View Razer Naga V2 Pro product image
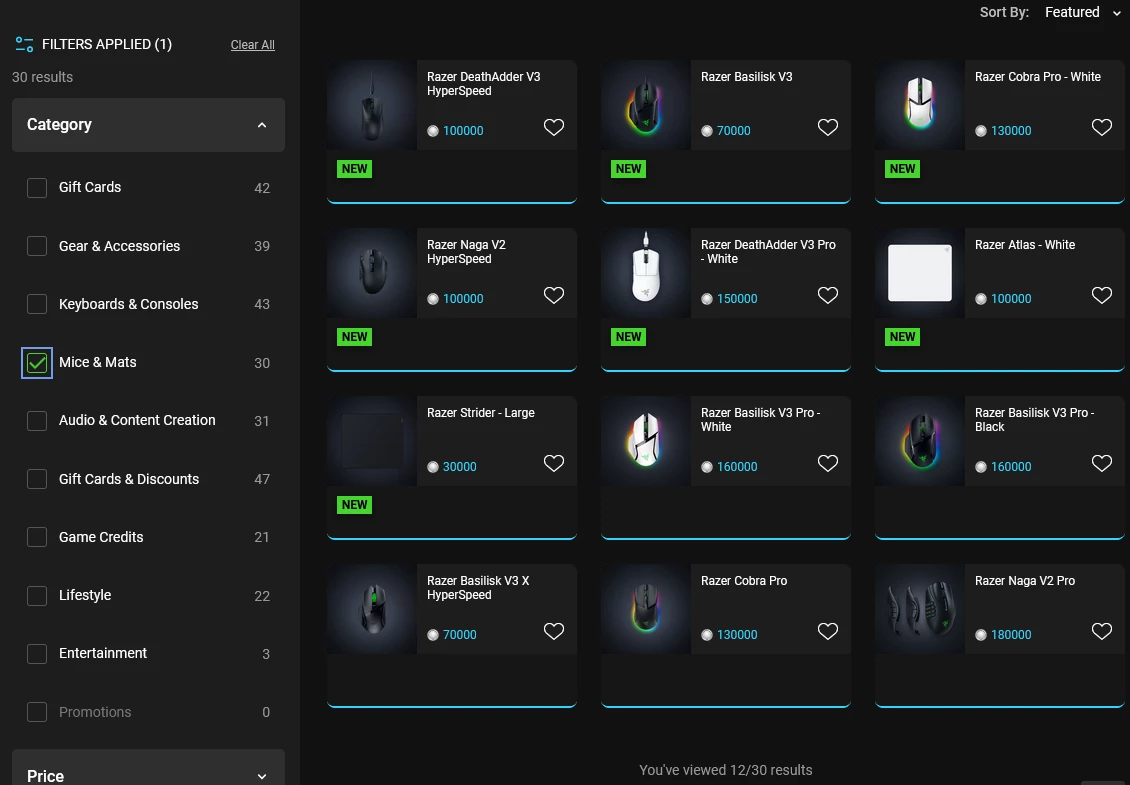 [920, 609]
